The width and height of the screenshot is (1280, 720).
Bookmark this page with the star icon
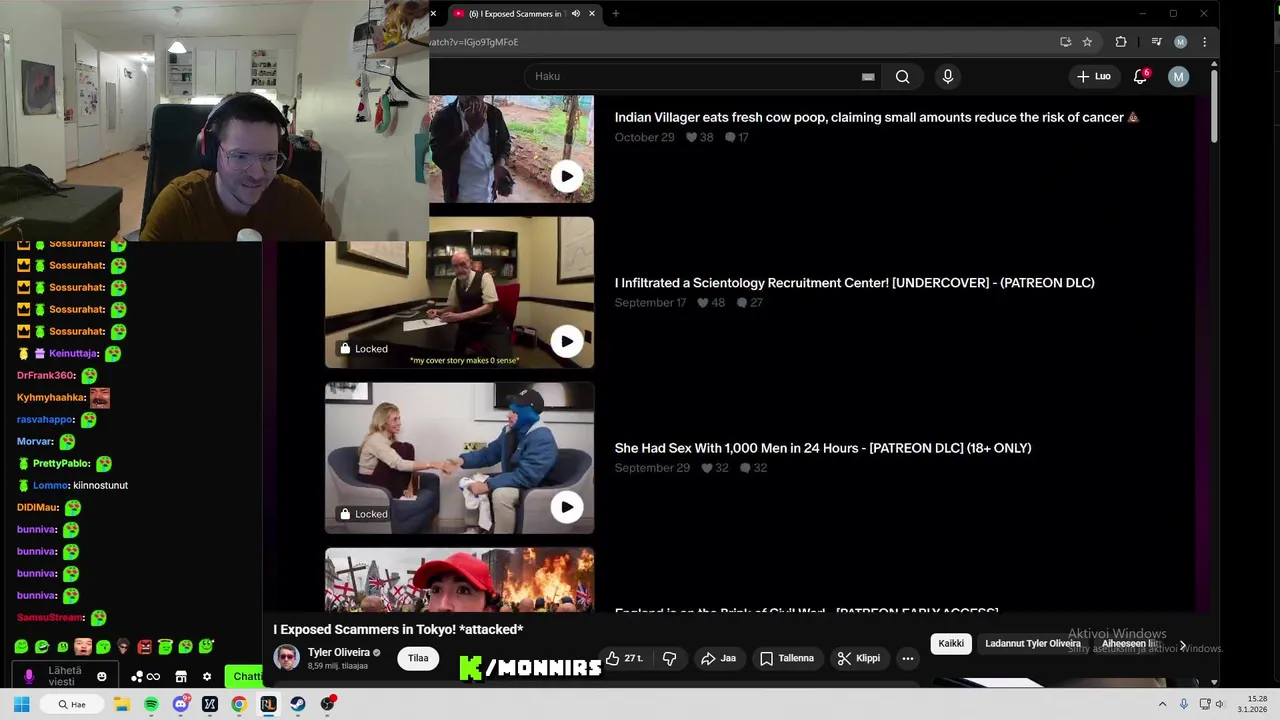click(1087, 42)
